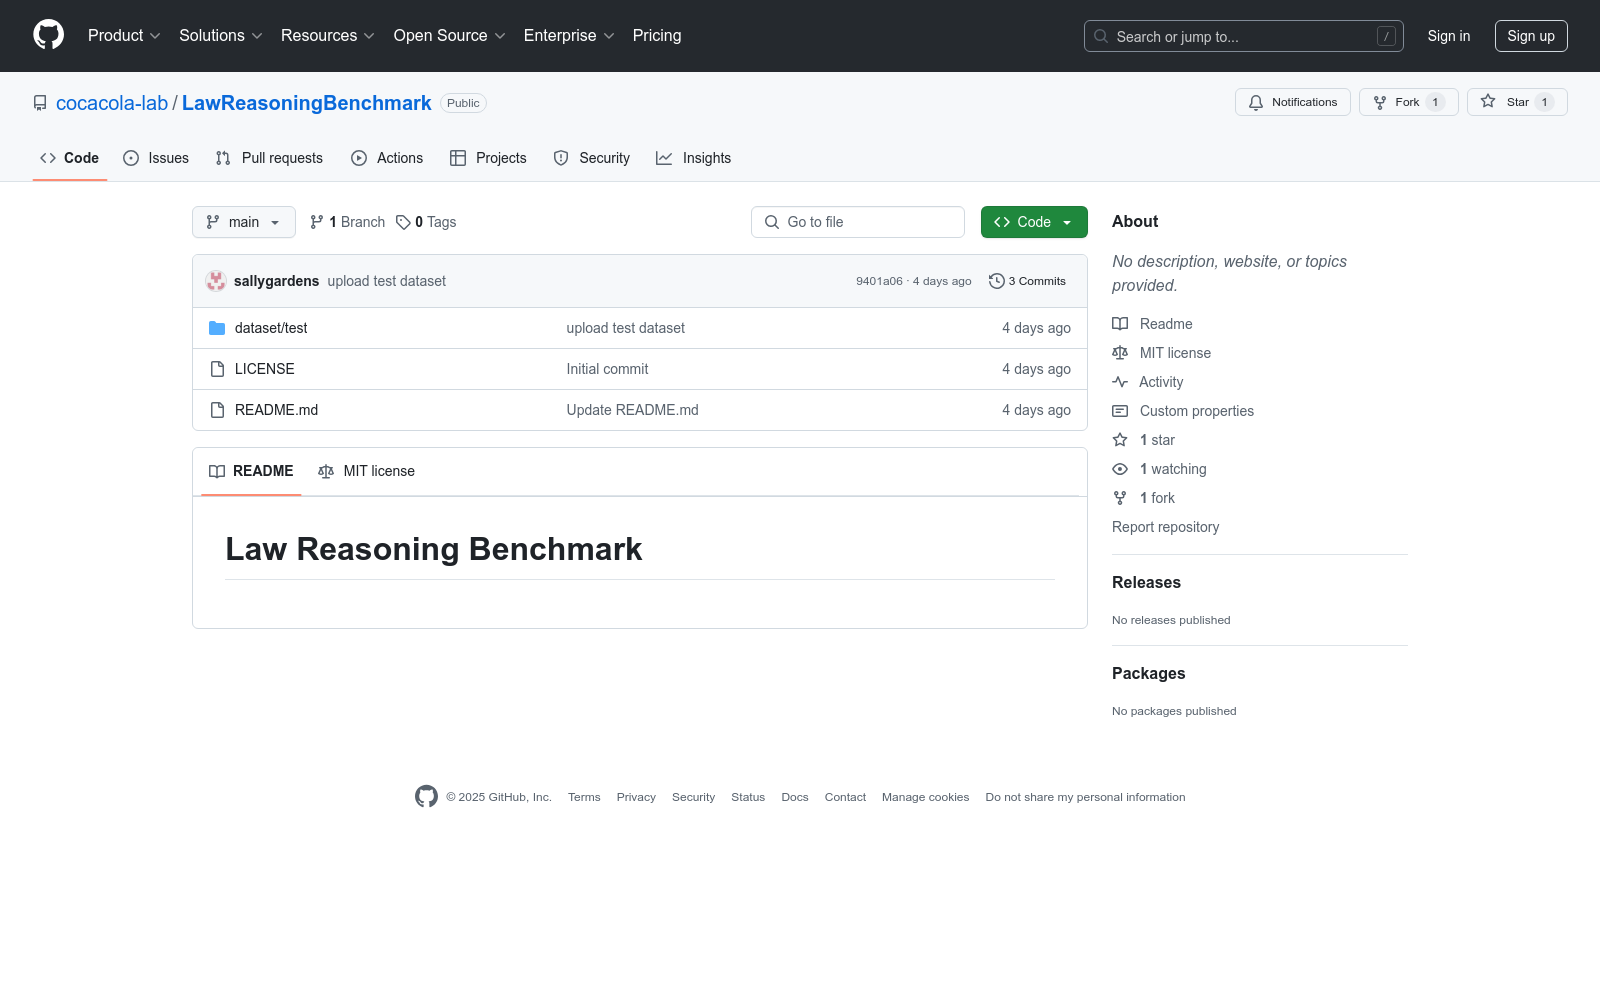Select the README tab in file viewer

coord(251,471)
